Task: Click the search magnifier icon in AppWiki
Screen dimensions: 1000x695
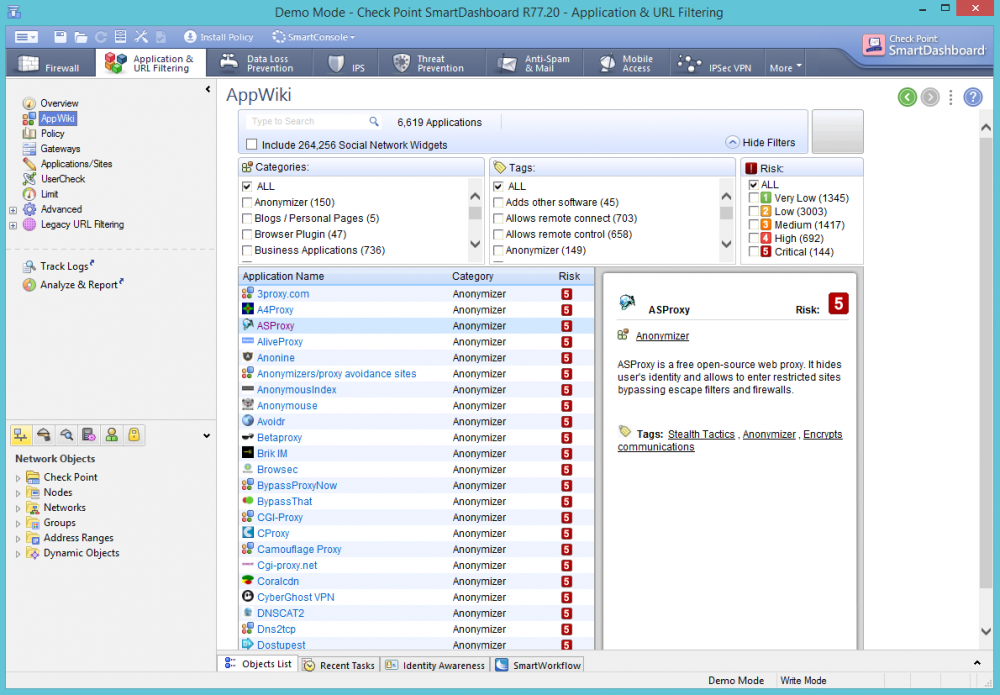Action: coord(374,122)
